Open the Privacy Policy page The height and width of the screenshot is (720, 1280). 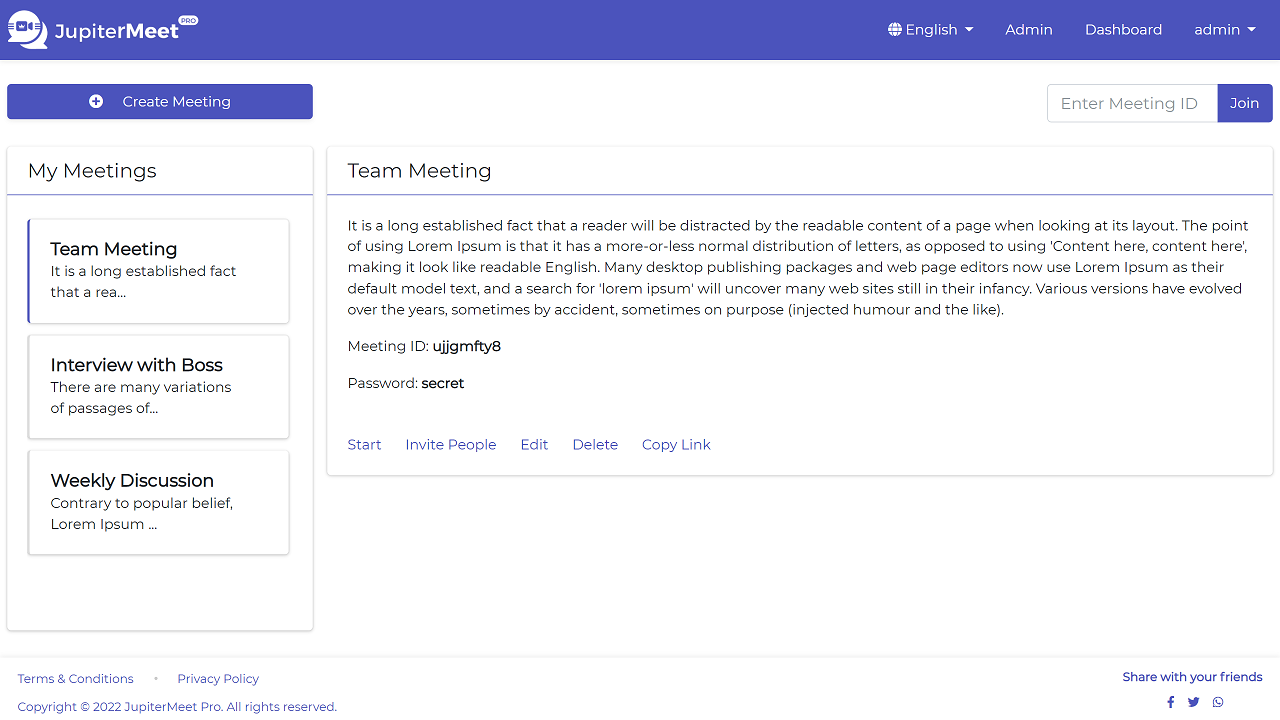point(217,678)
